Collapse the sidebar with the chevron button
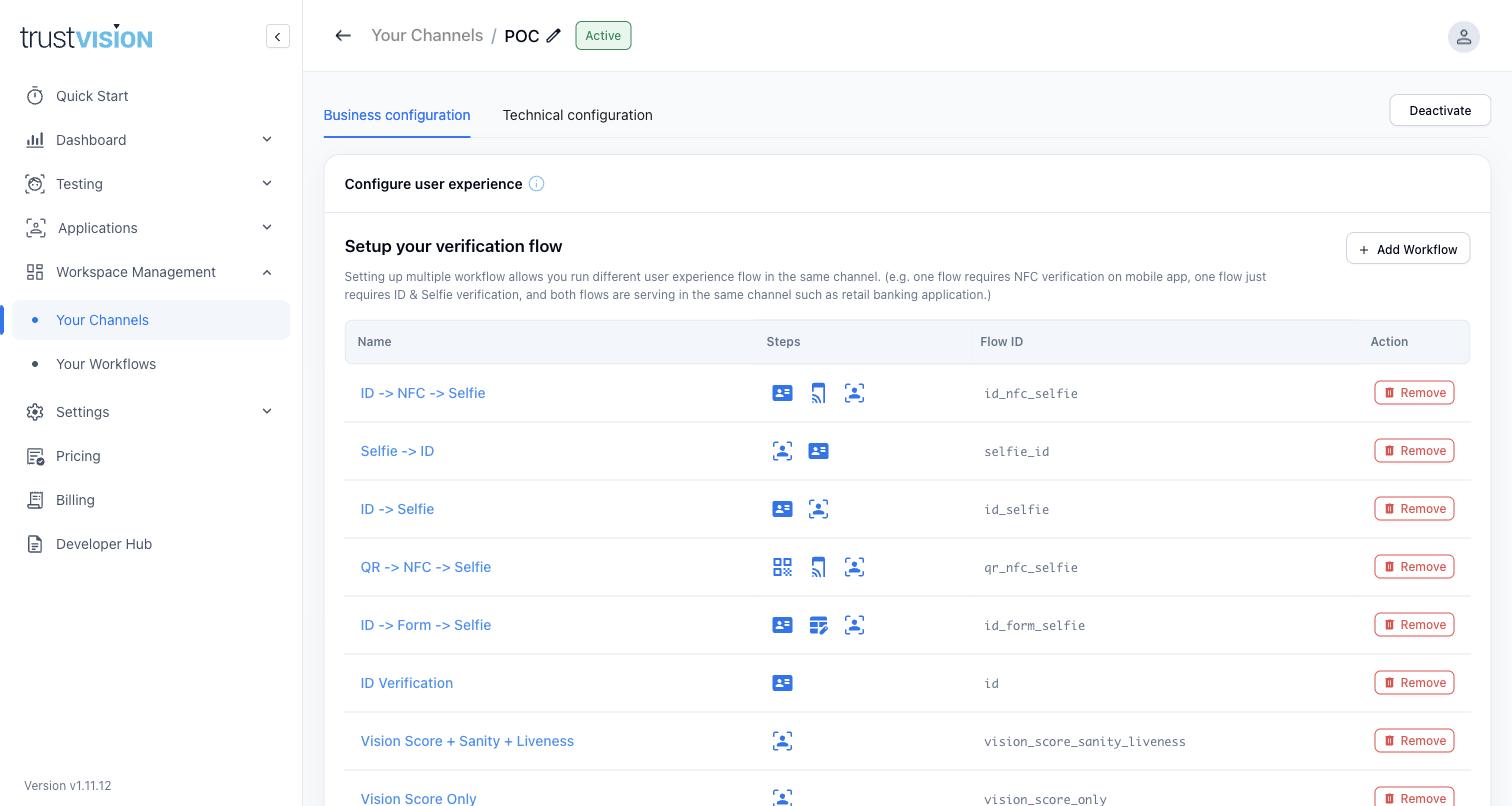1512x806 pixels. click(x=278, y=37)
